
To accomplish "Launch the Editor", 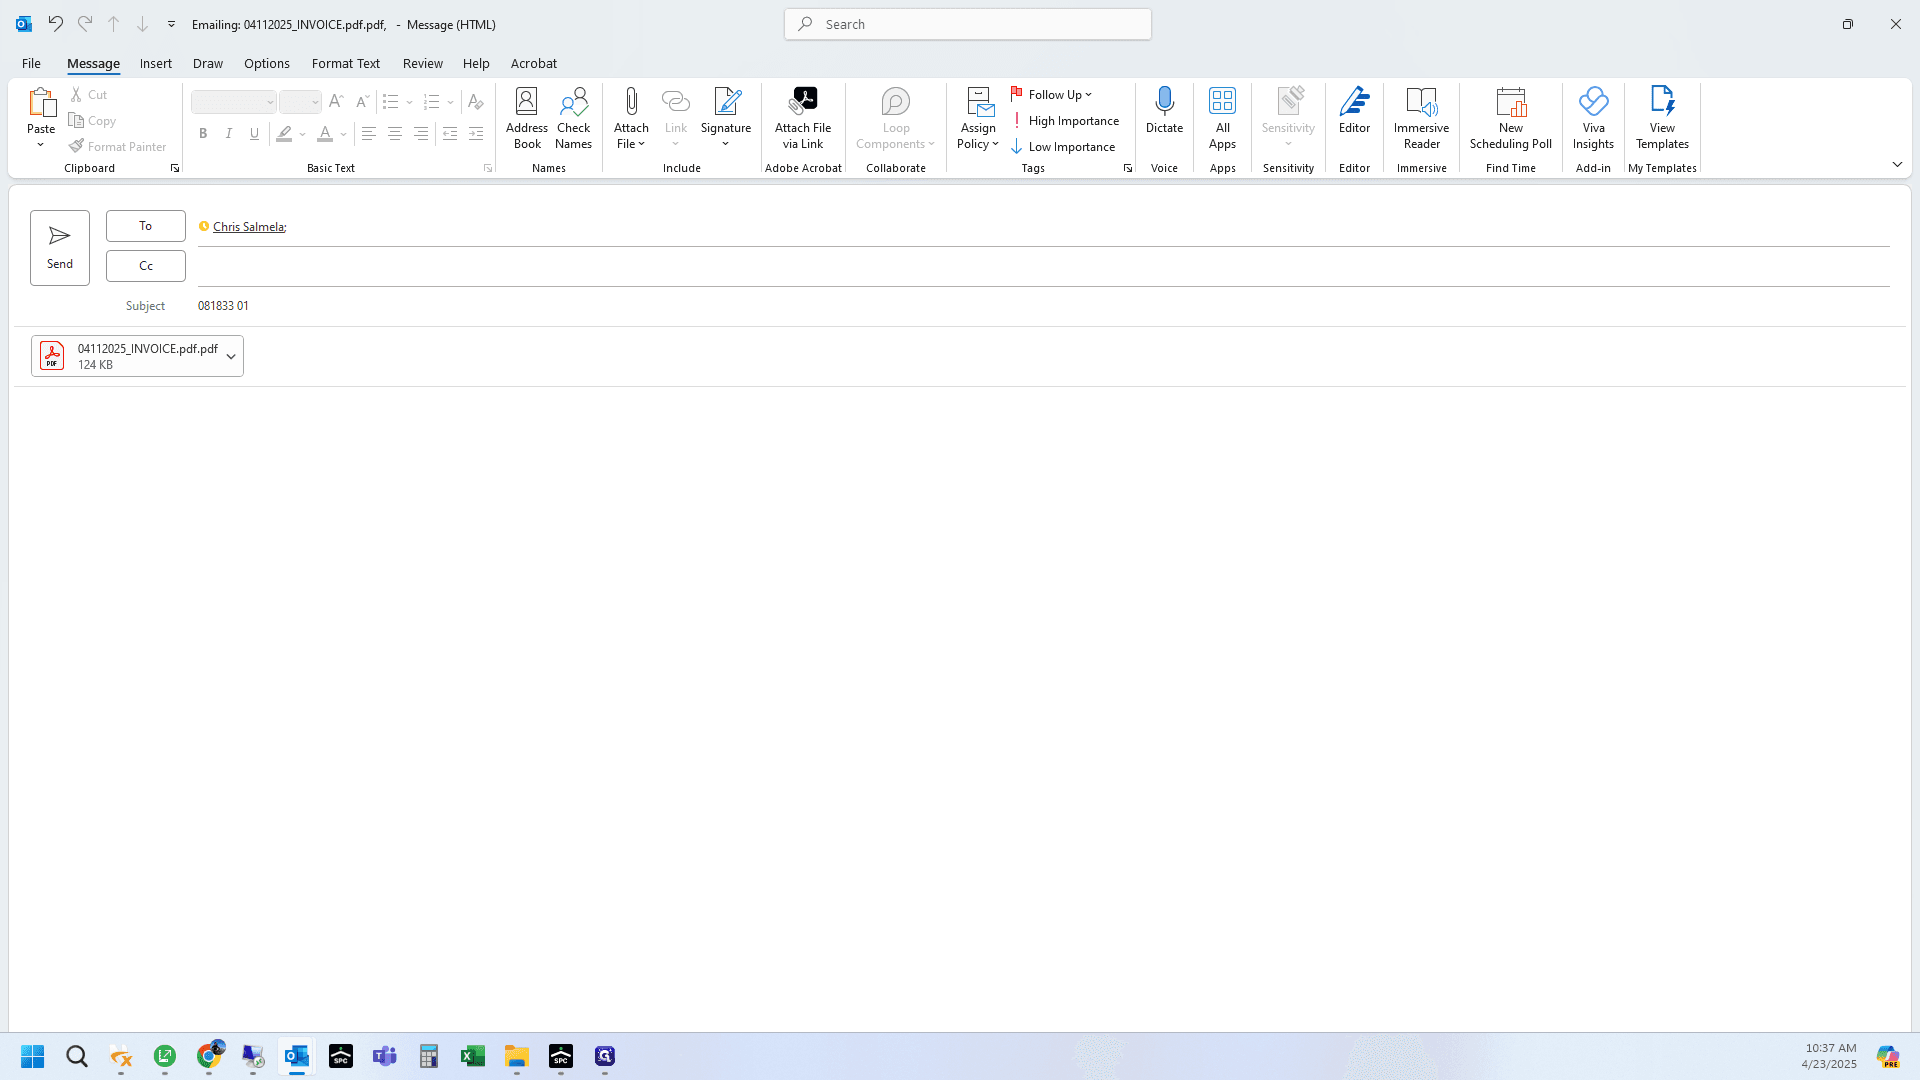I will [1354, 110].
